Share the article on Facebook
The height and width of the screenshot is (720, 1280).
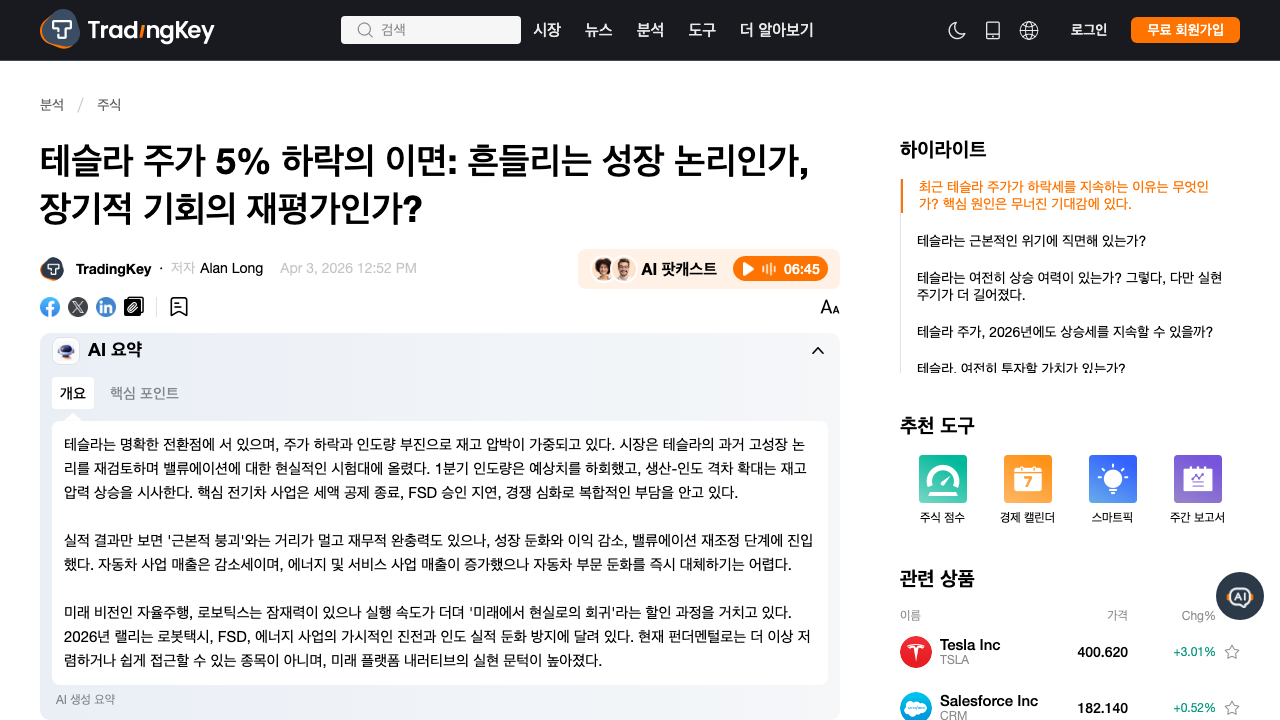(x=50, y=307)
